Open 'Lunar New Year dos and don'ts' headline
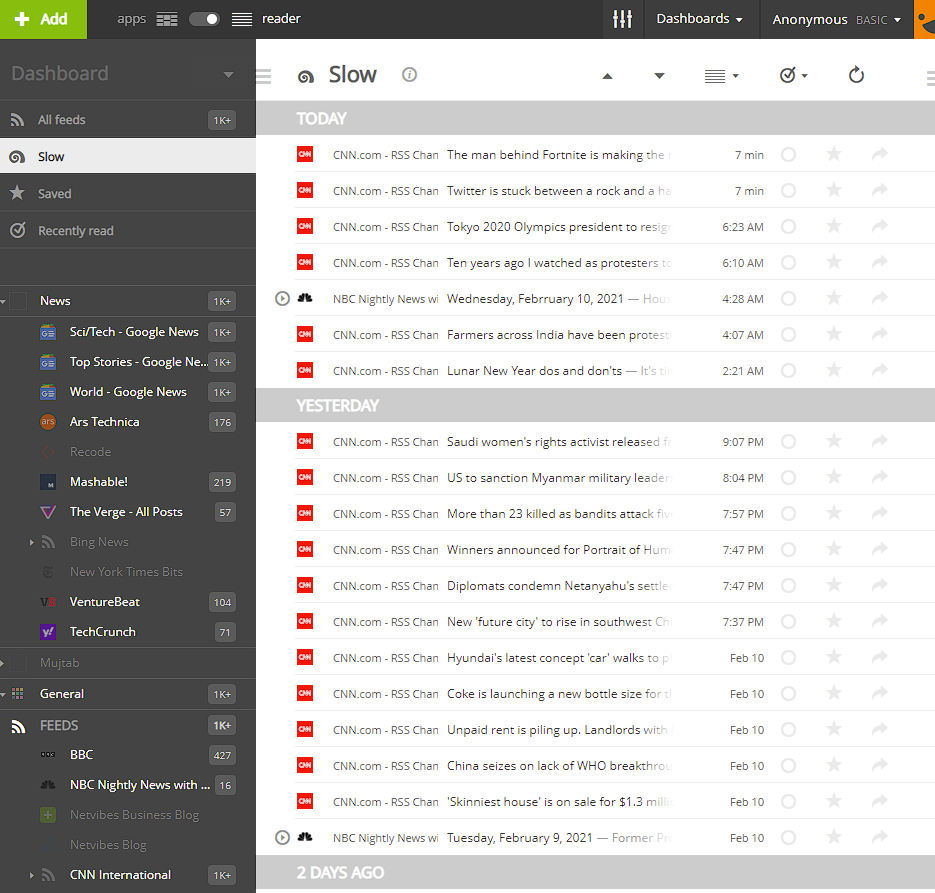The image size is (935, 893). pos(534,371)
